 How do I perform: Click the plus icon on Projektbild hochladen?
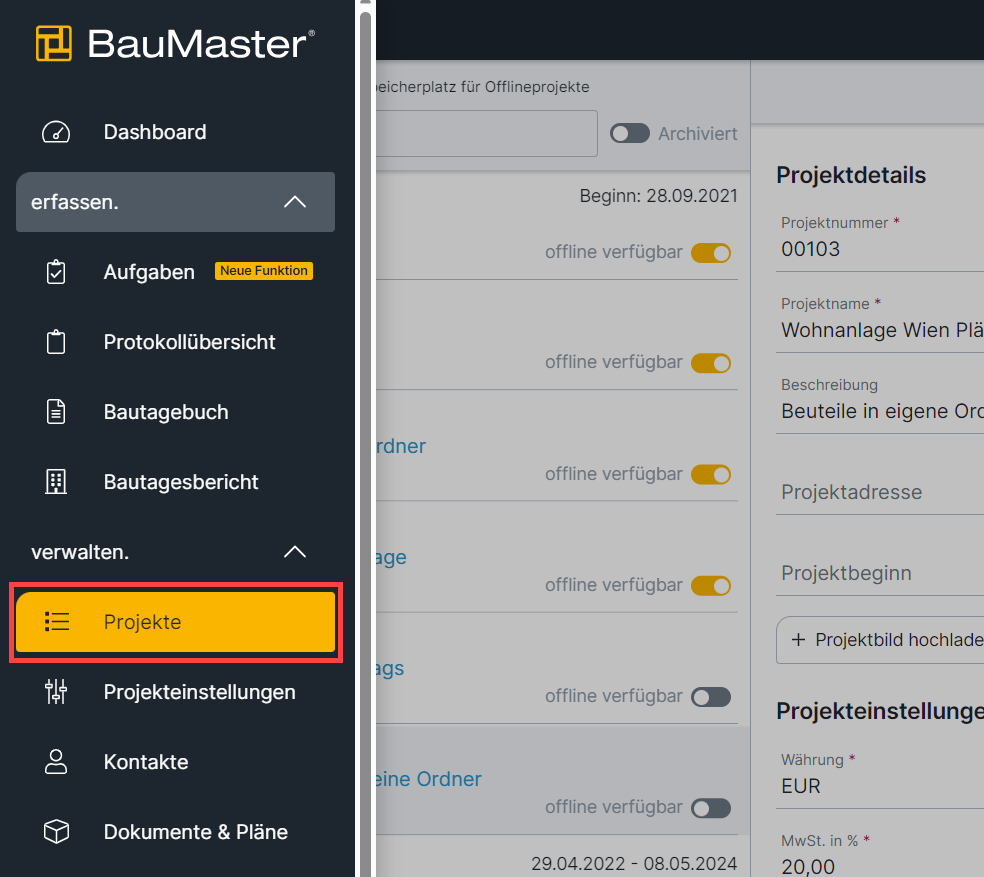click(x=798, y=640)
